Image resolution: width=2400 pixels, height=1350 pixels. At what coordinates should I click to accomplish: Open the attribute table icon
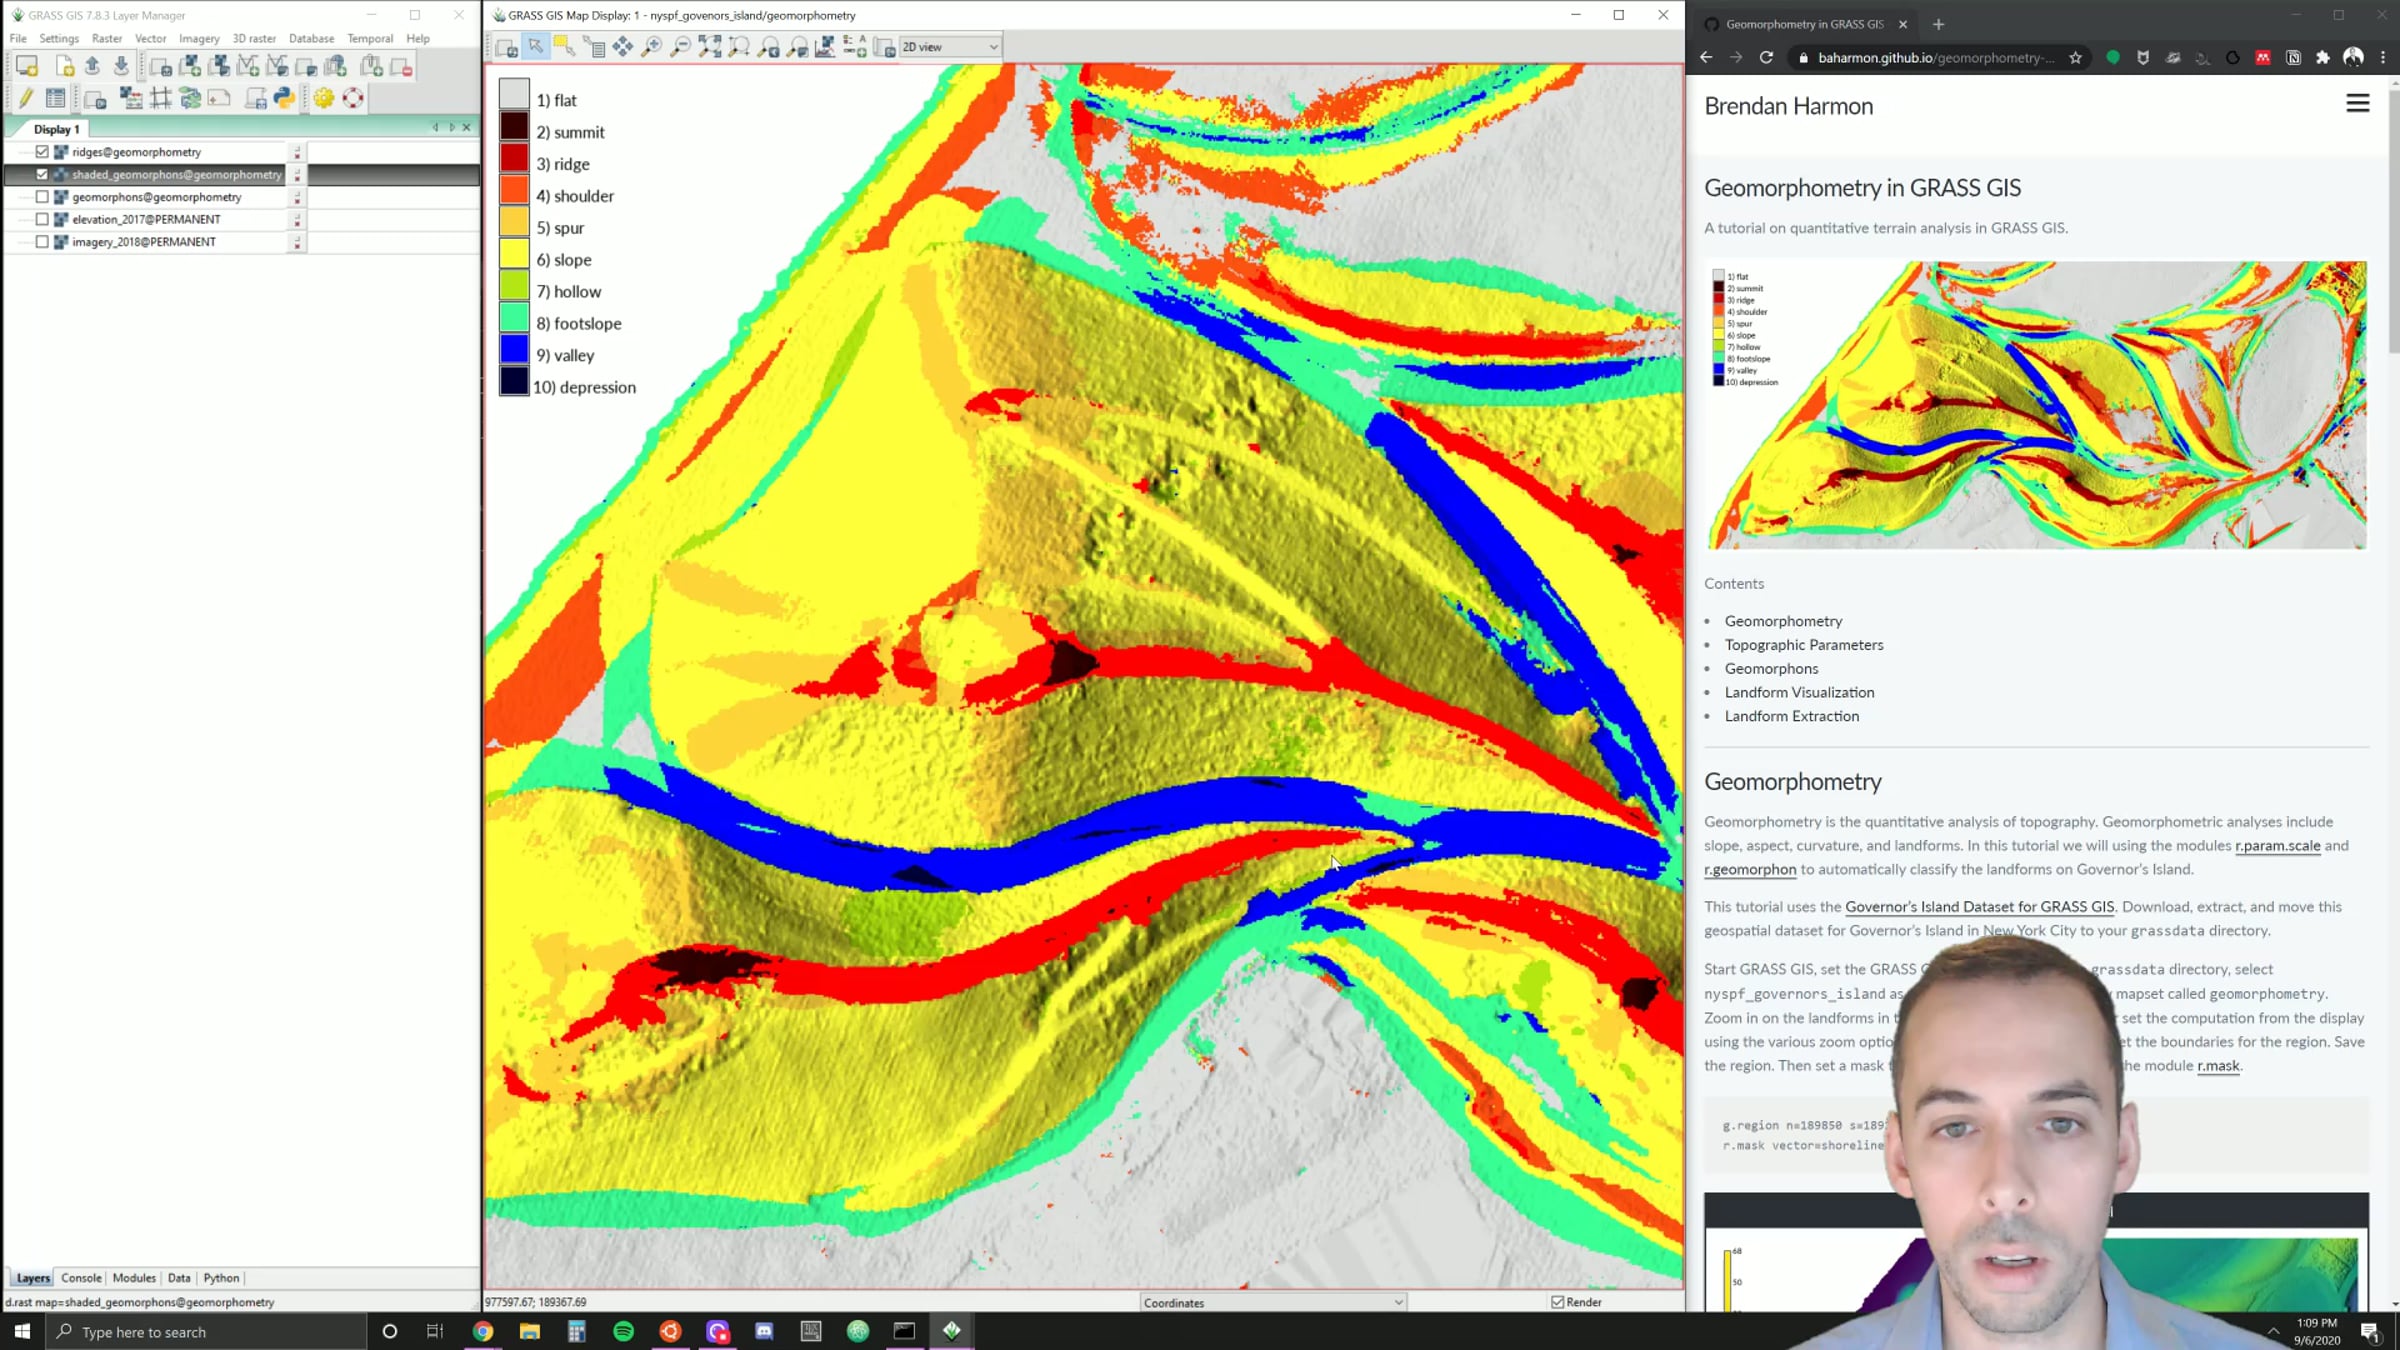pos(56,98)
